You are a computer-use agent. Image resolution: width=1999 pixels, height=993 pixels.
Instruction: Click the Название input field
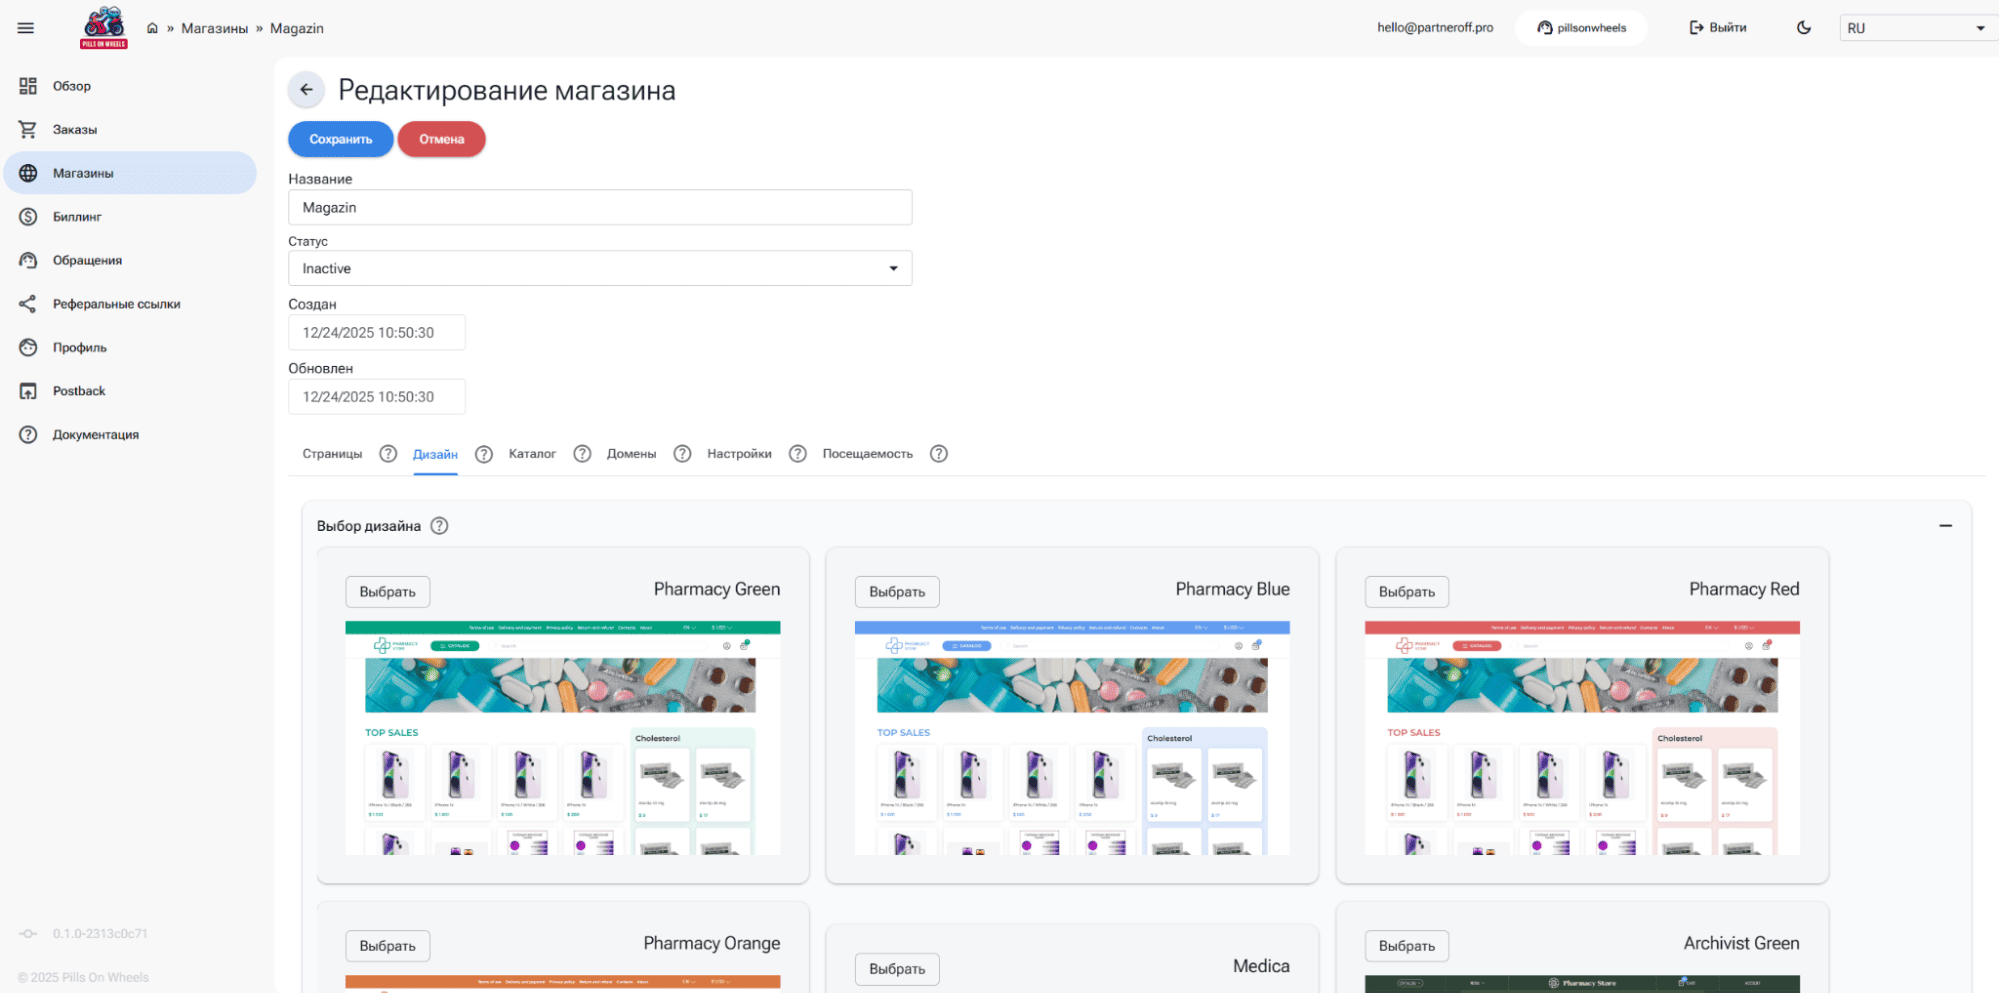600,208
